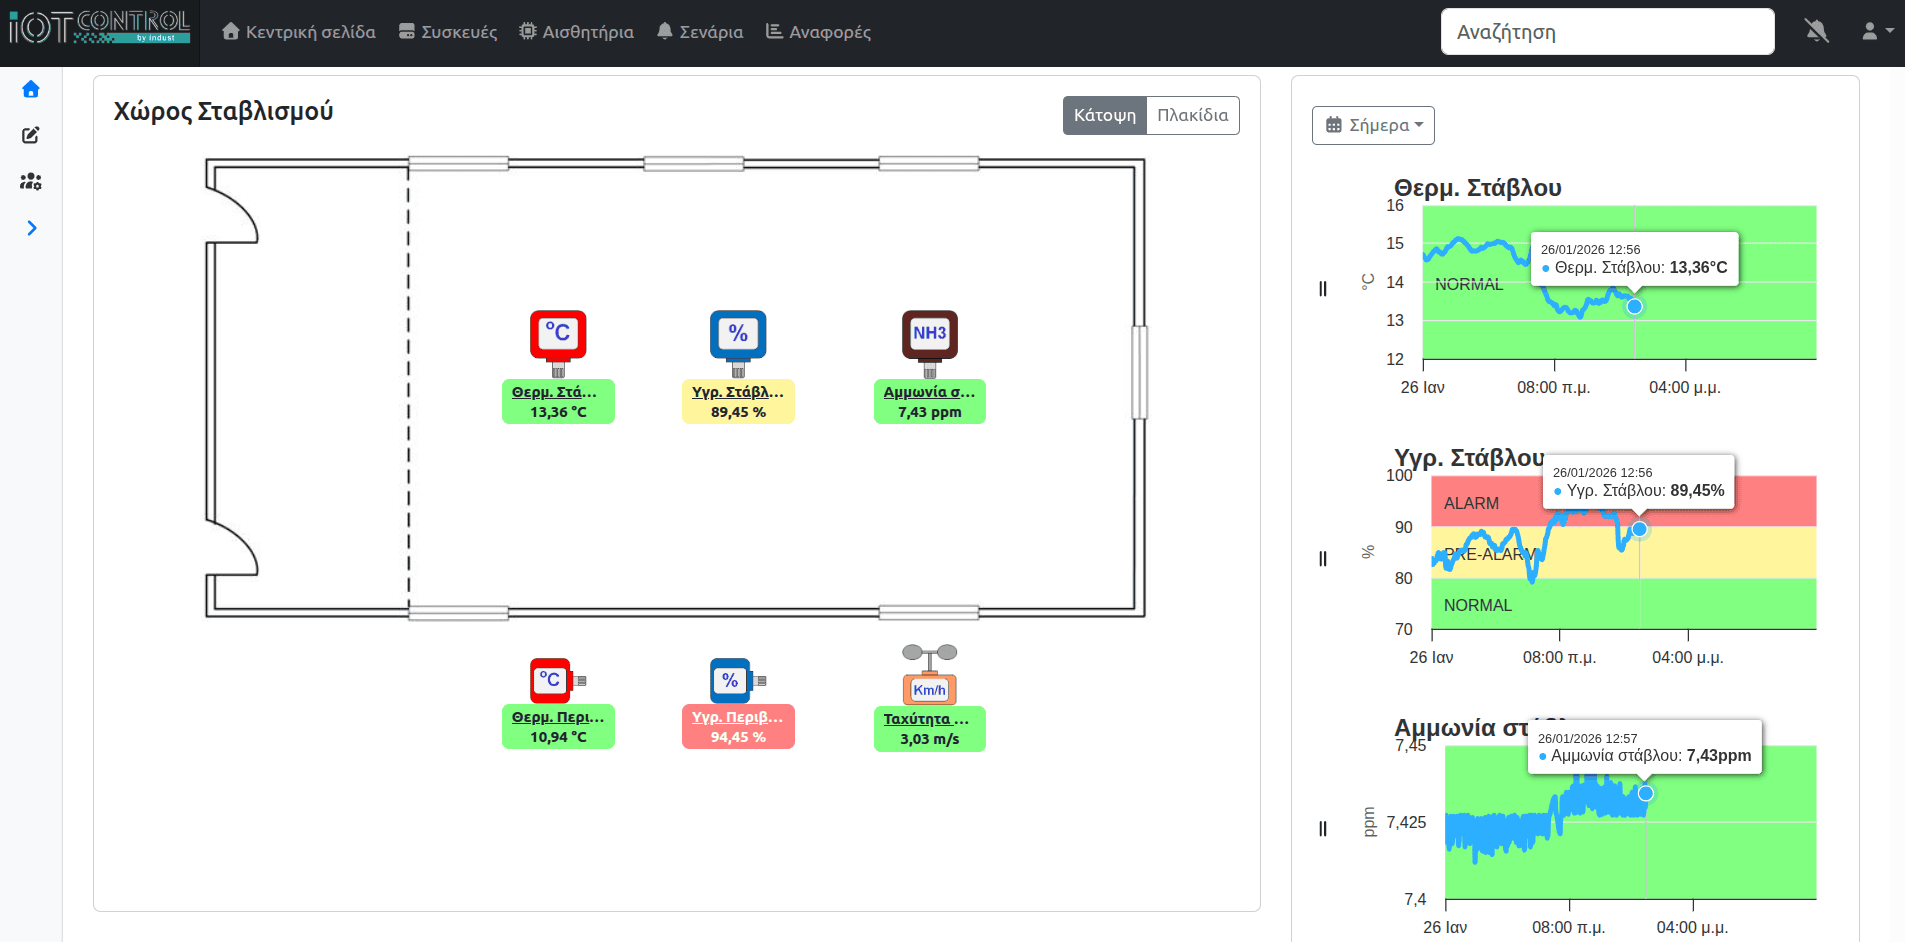This screenshot has height=942, width=1905.
Task: Click the Αναζήτηση search field
Action: pos(1607,32)
